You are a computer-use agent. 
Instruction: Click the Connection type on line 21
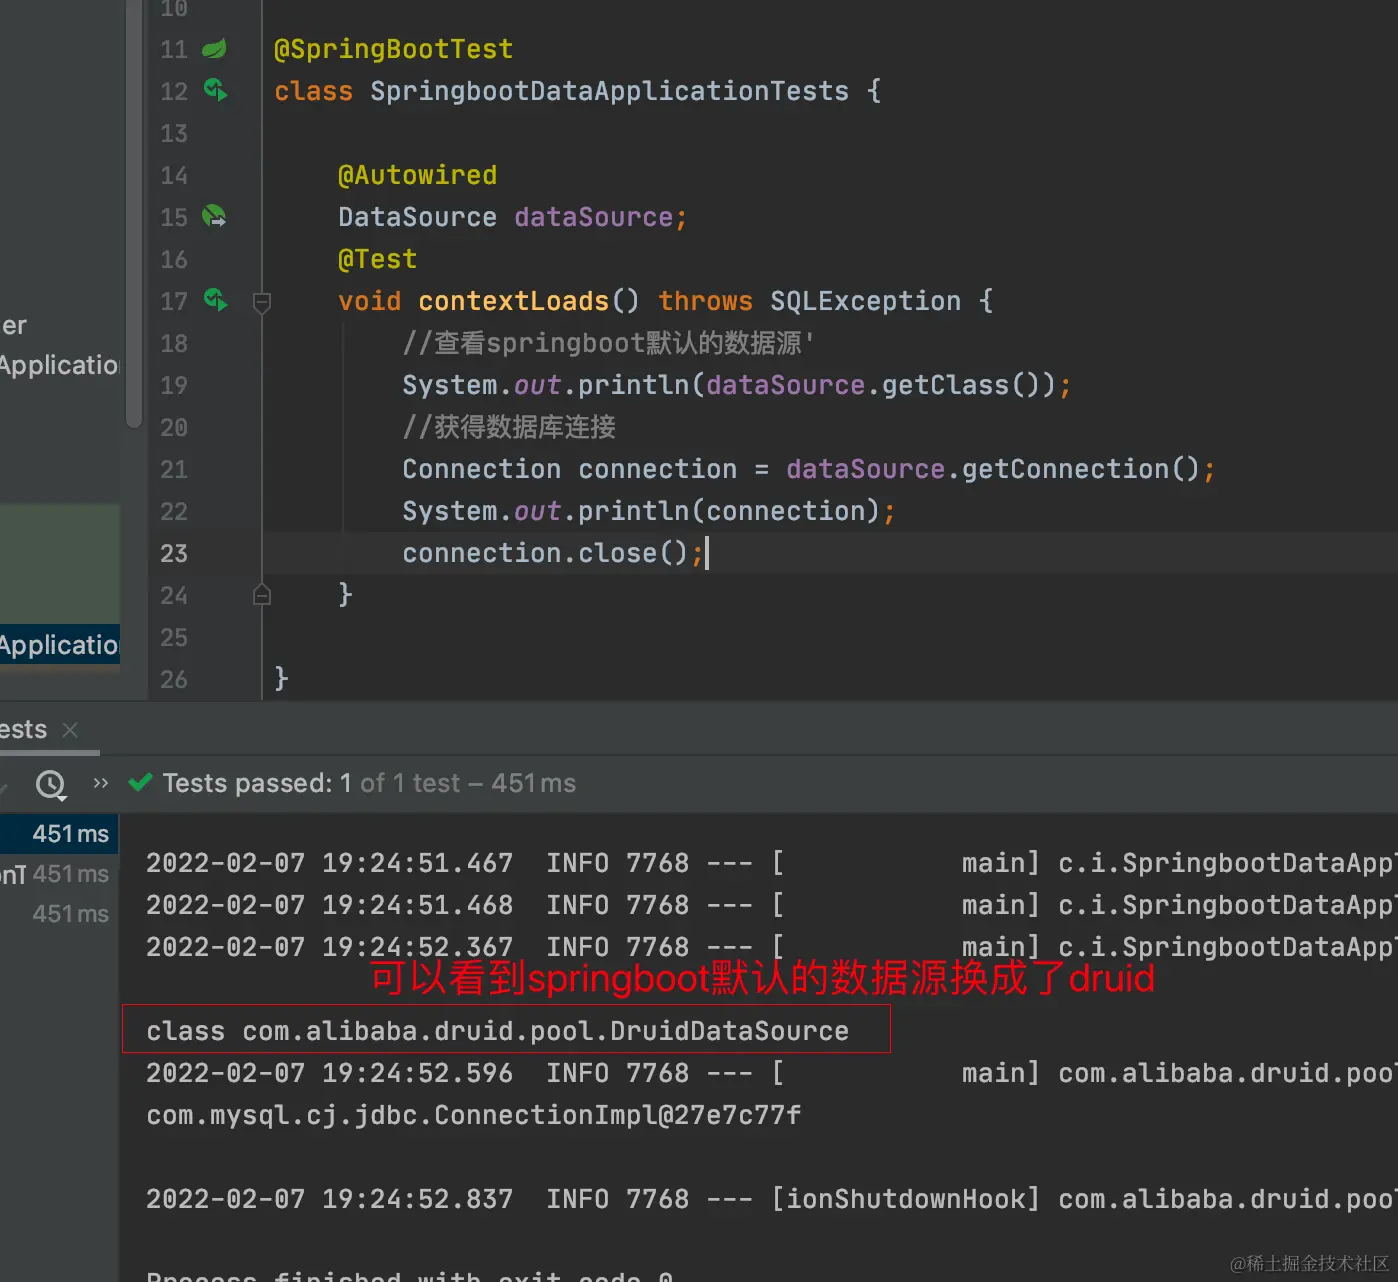(481, 469)
